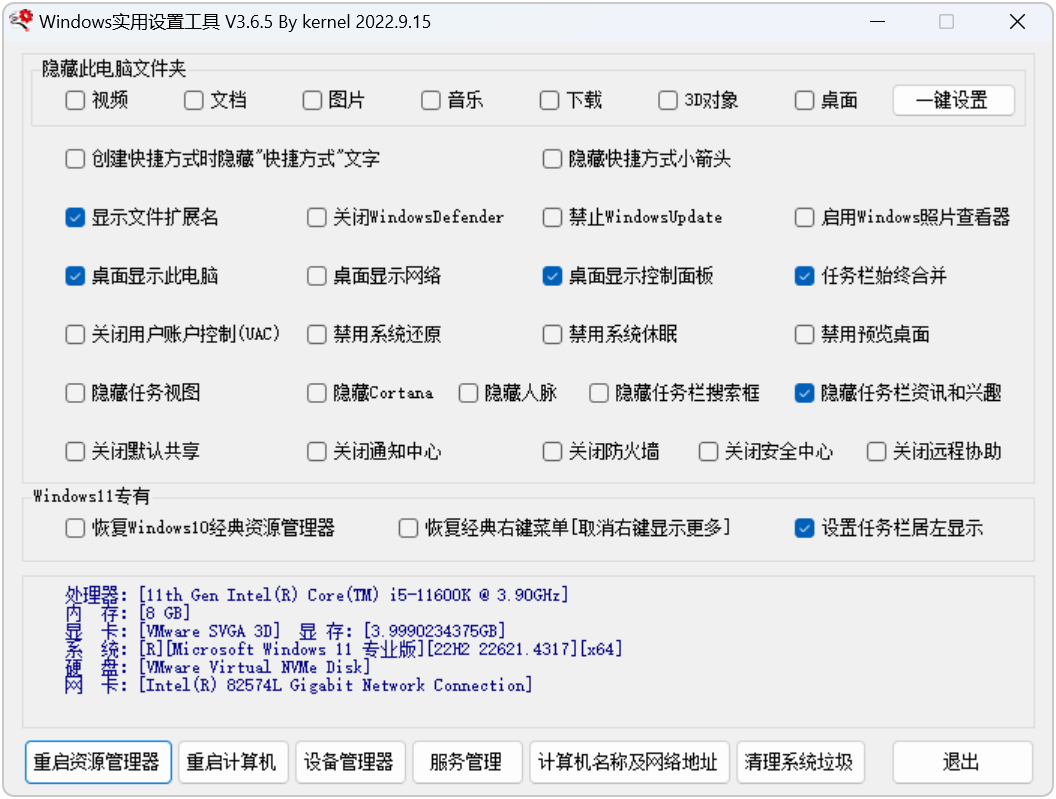The height and width of the screenshot is (799, 1056).
Task: Enable hiding the 视频 folder
Action: [x=75, y=100]
